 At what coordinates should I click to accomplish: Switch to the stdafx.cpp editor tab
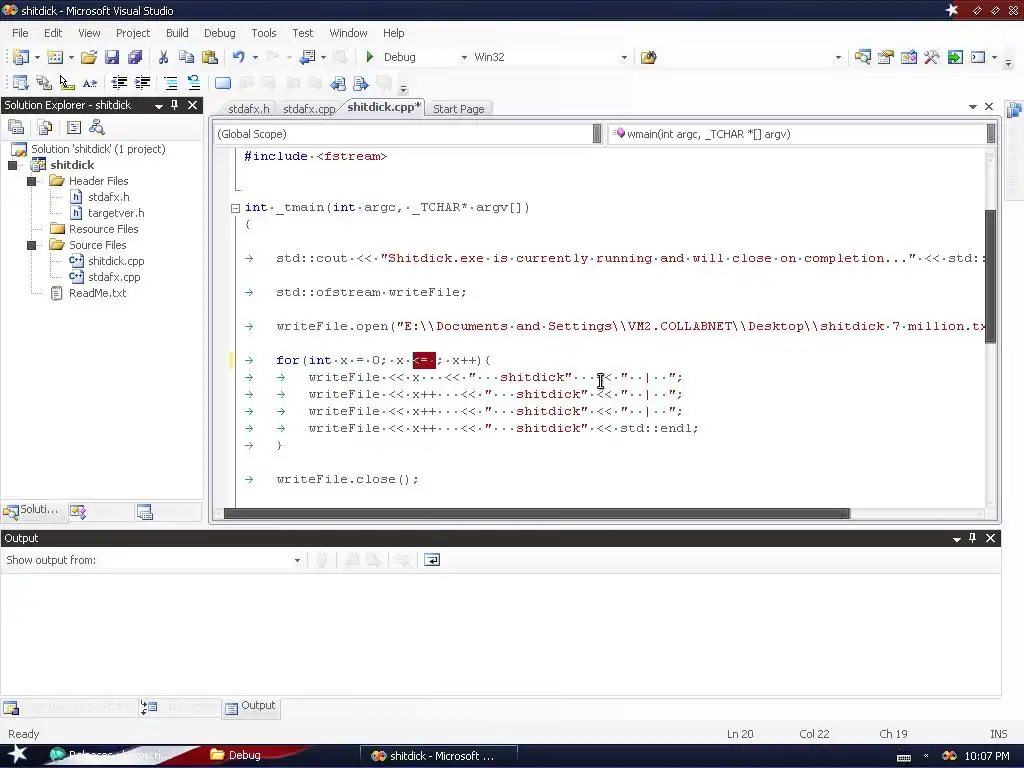pyautogui.click(x=309, y=109)
